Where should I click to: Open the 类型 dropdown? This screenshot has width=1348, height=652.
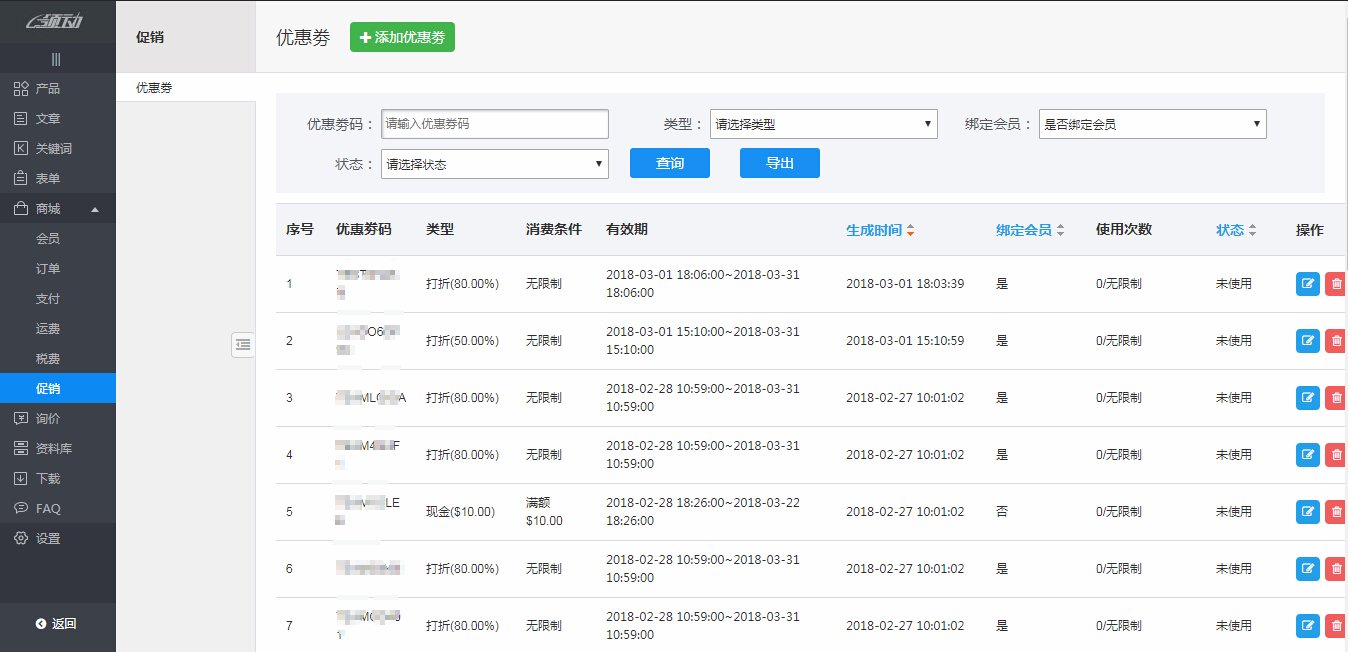tap(822, 123)
